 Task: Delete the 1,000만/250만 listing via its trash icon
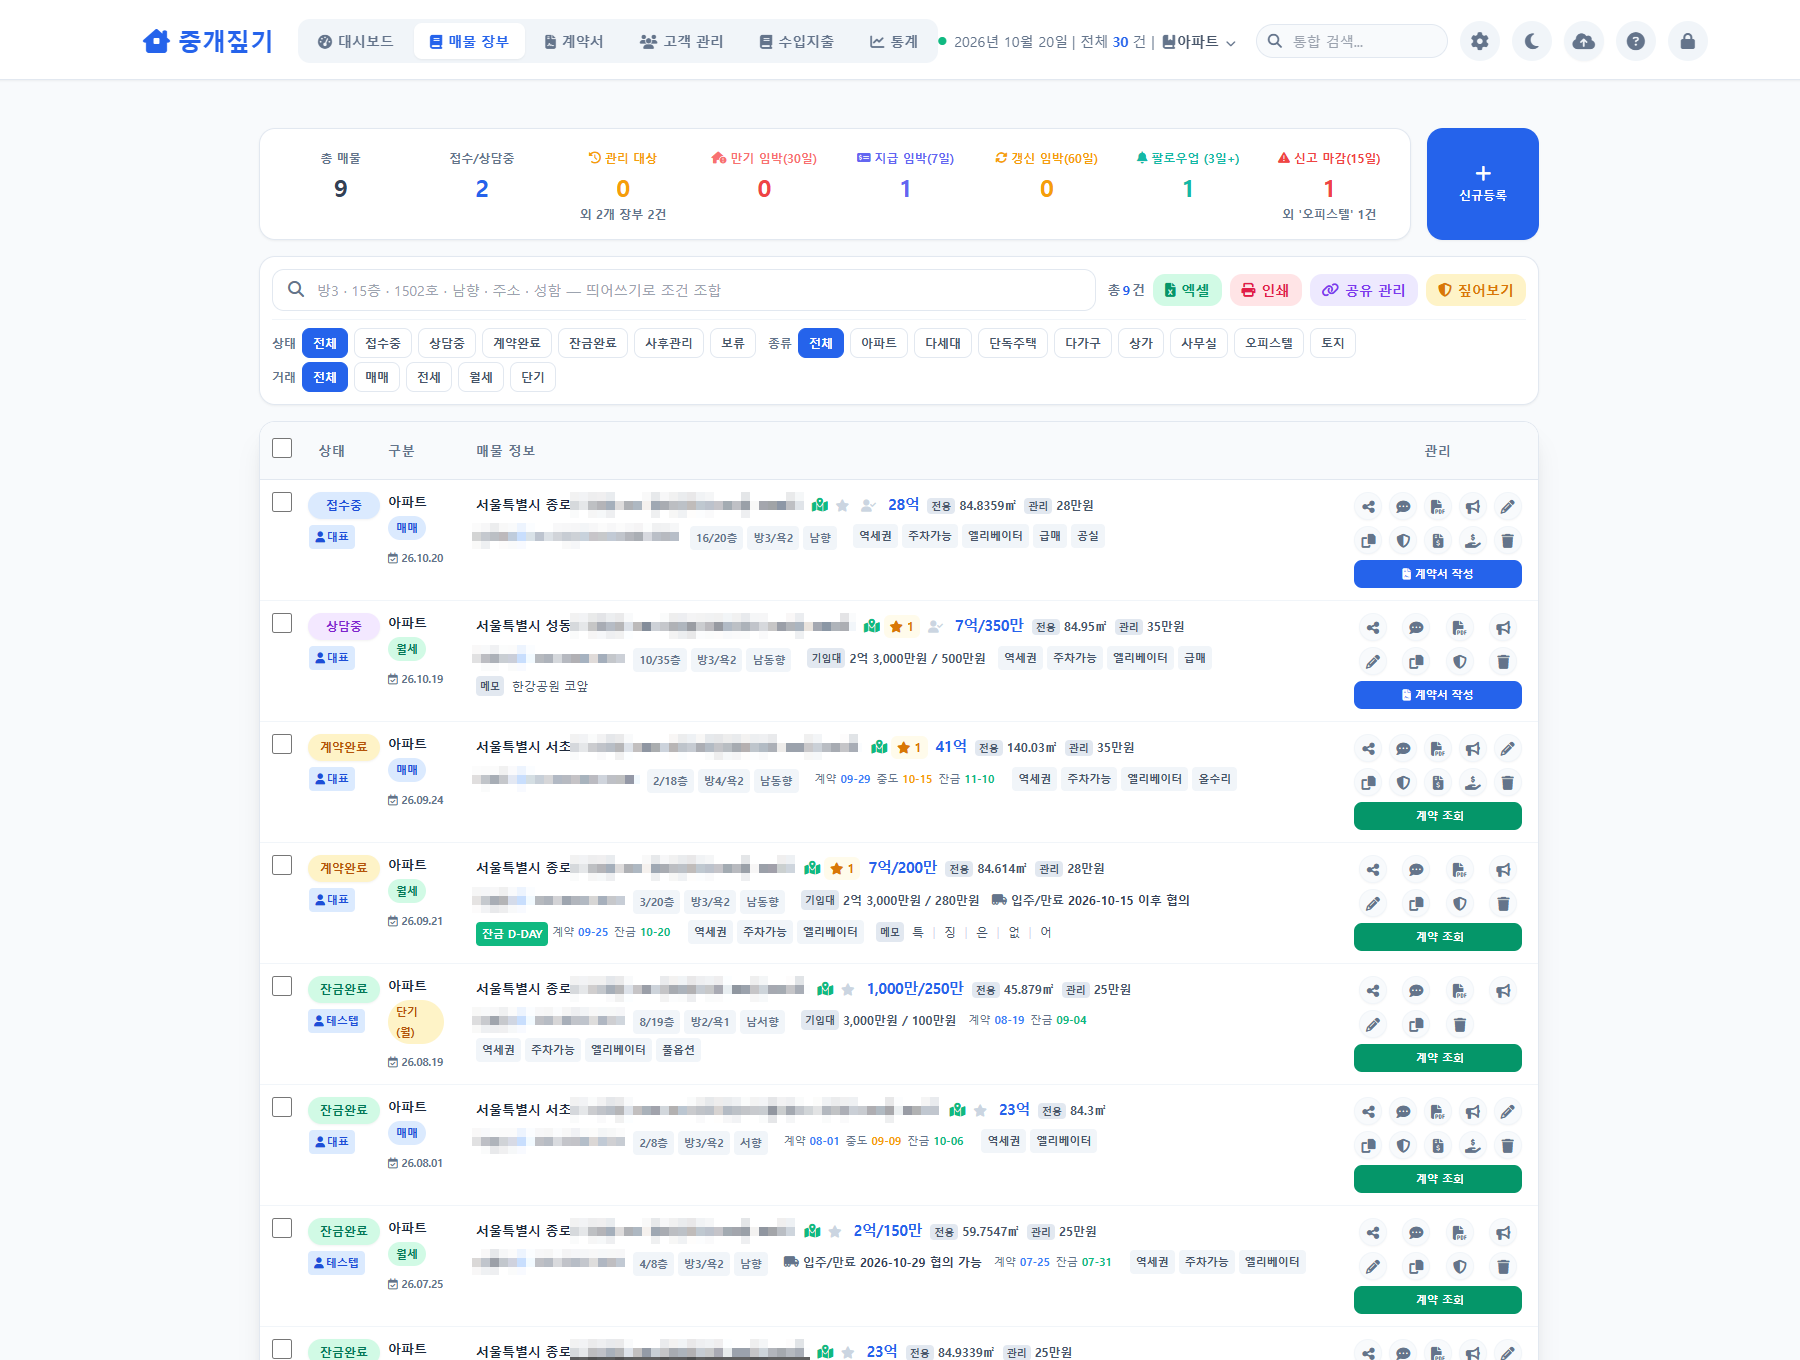click(x=1460, y=1025)
